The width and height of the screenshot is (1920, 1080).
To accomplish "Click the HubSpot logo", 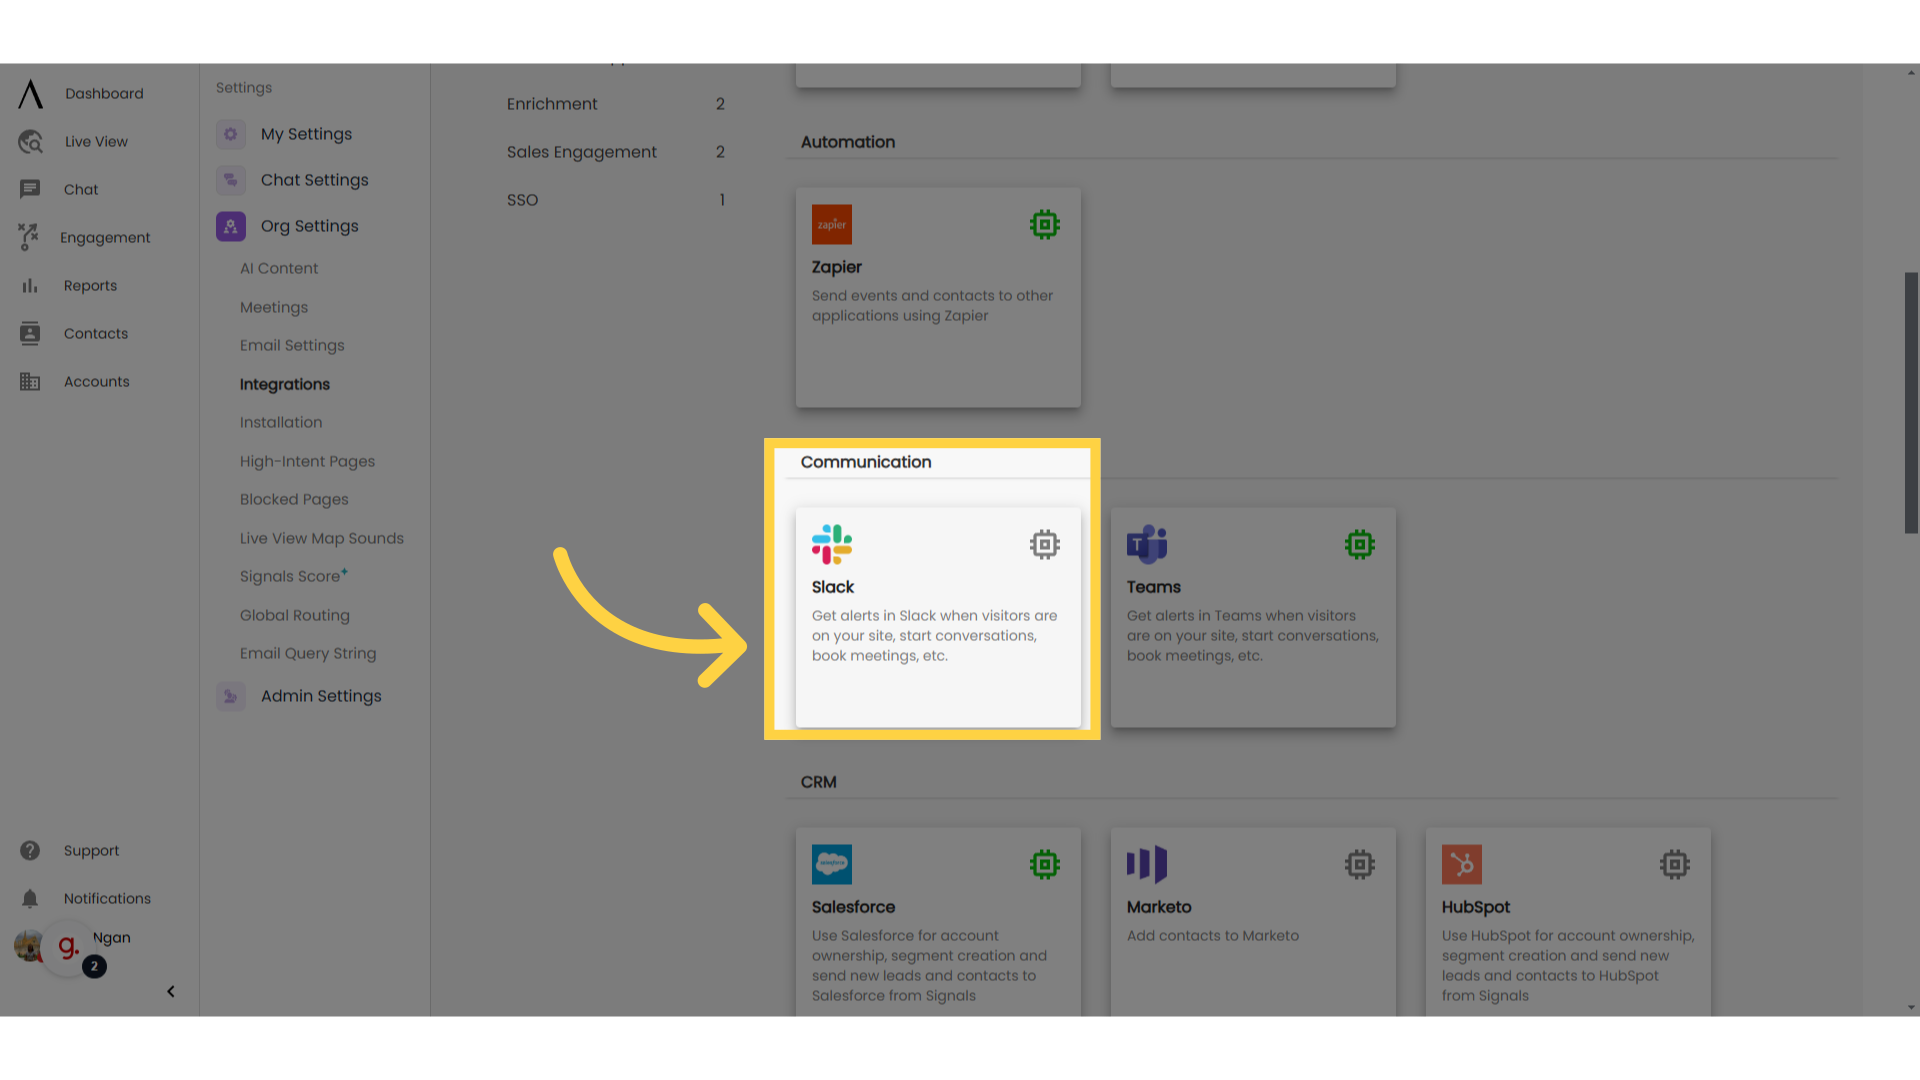I will 1462,865.
